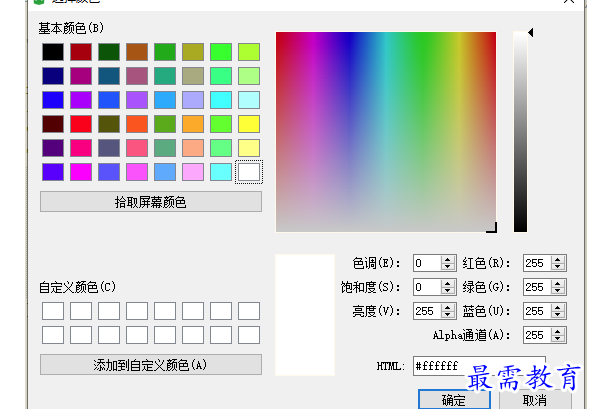589x409 pixels.
Task: Decrease 亮度(V) with its down arrow
Action: pyautogui.click(x=447, y=314)
